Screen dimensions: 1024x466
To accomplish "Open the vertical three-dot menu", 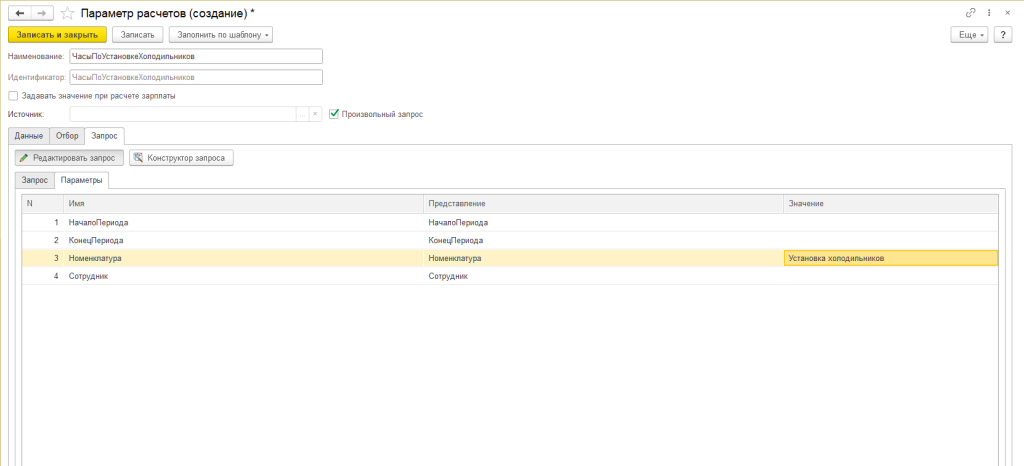I will 989,13.
